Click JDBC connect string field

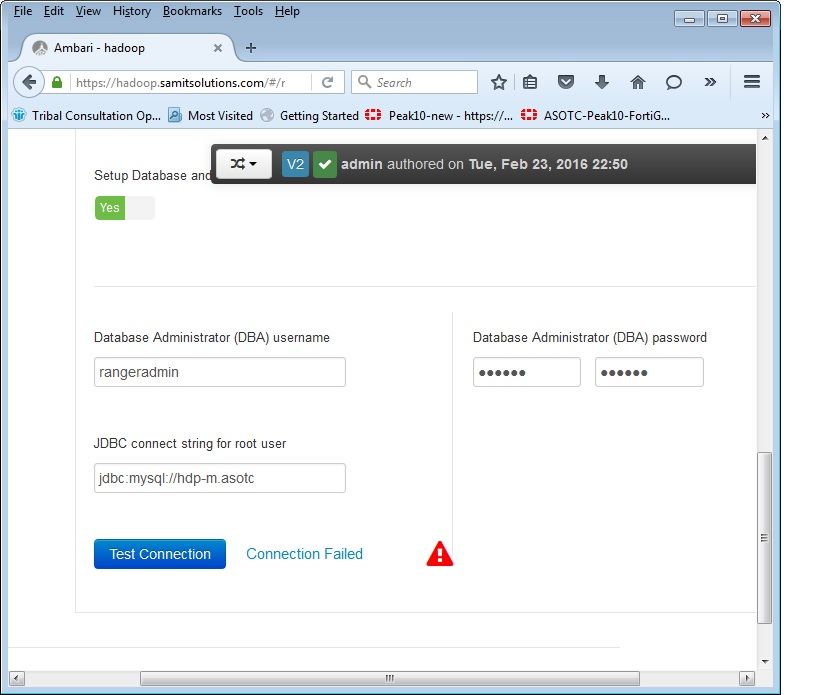click(220, 478)
